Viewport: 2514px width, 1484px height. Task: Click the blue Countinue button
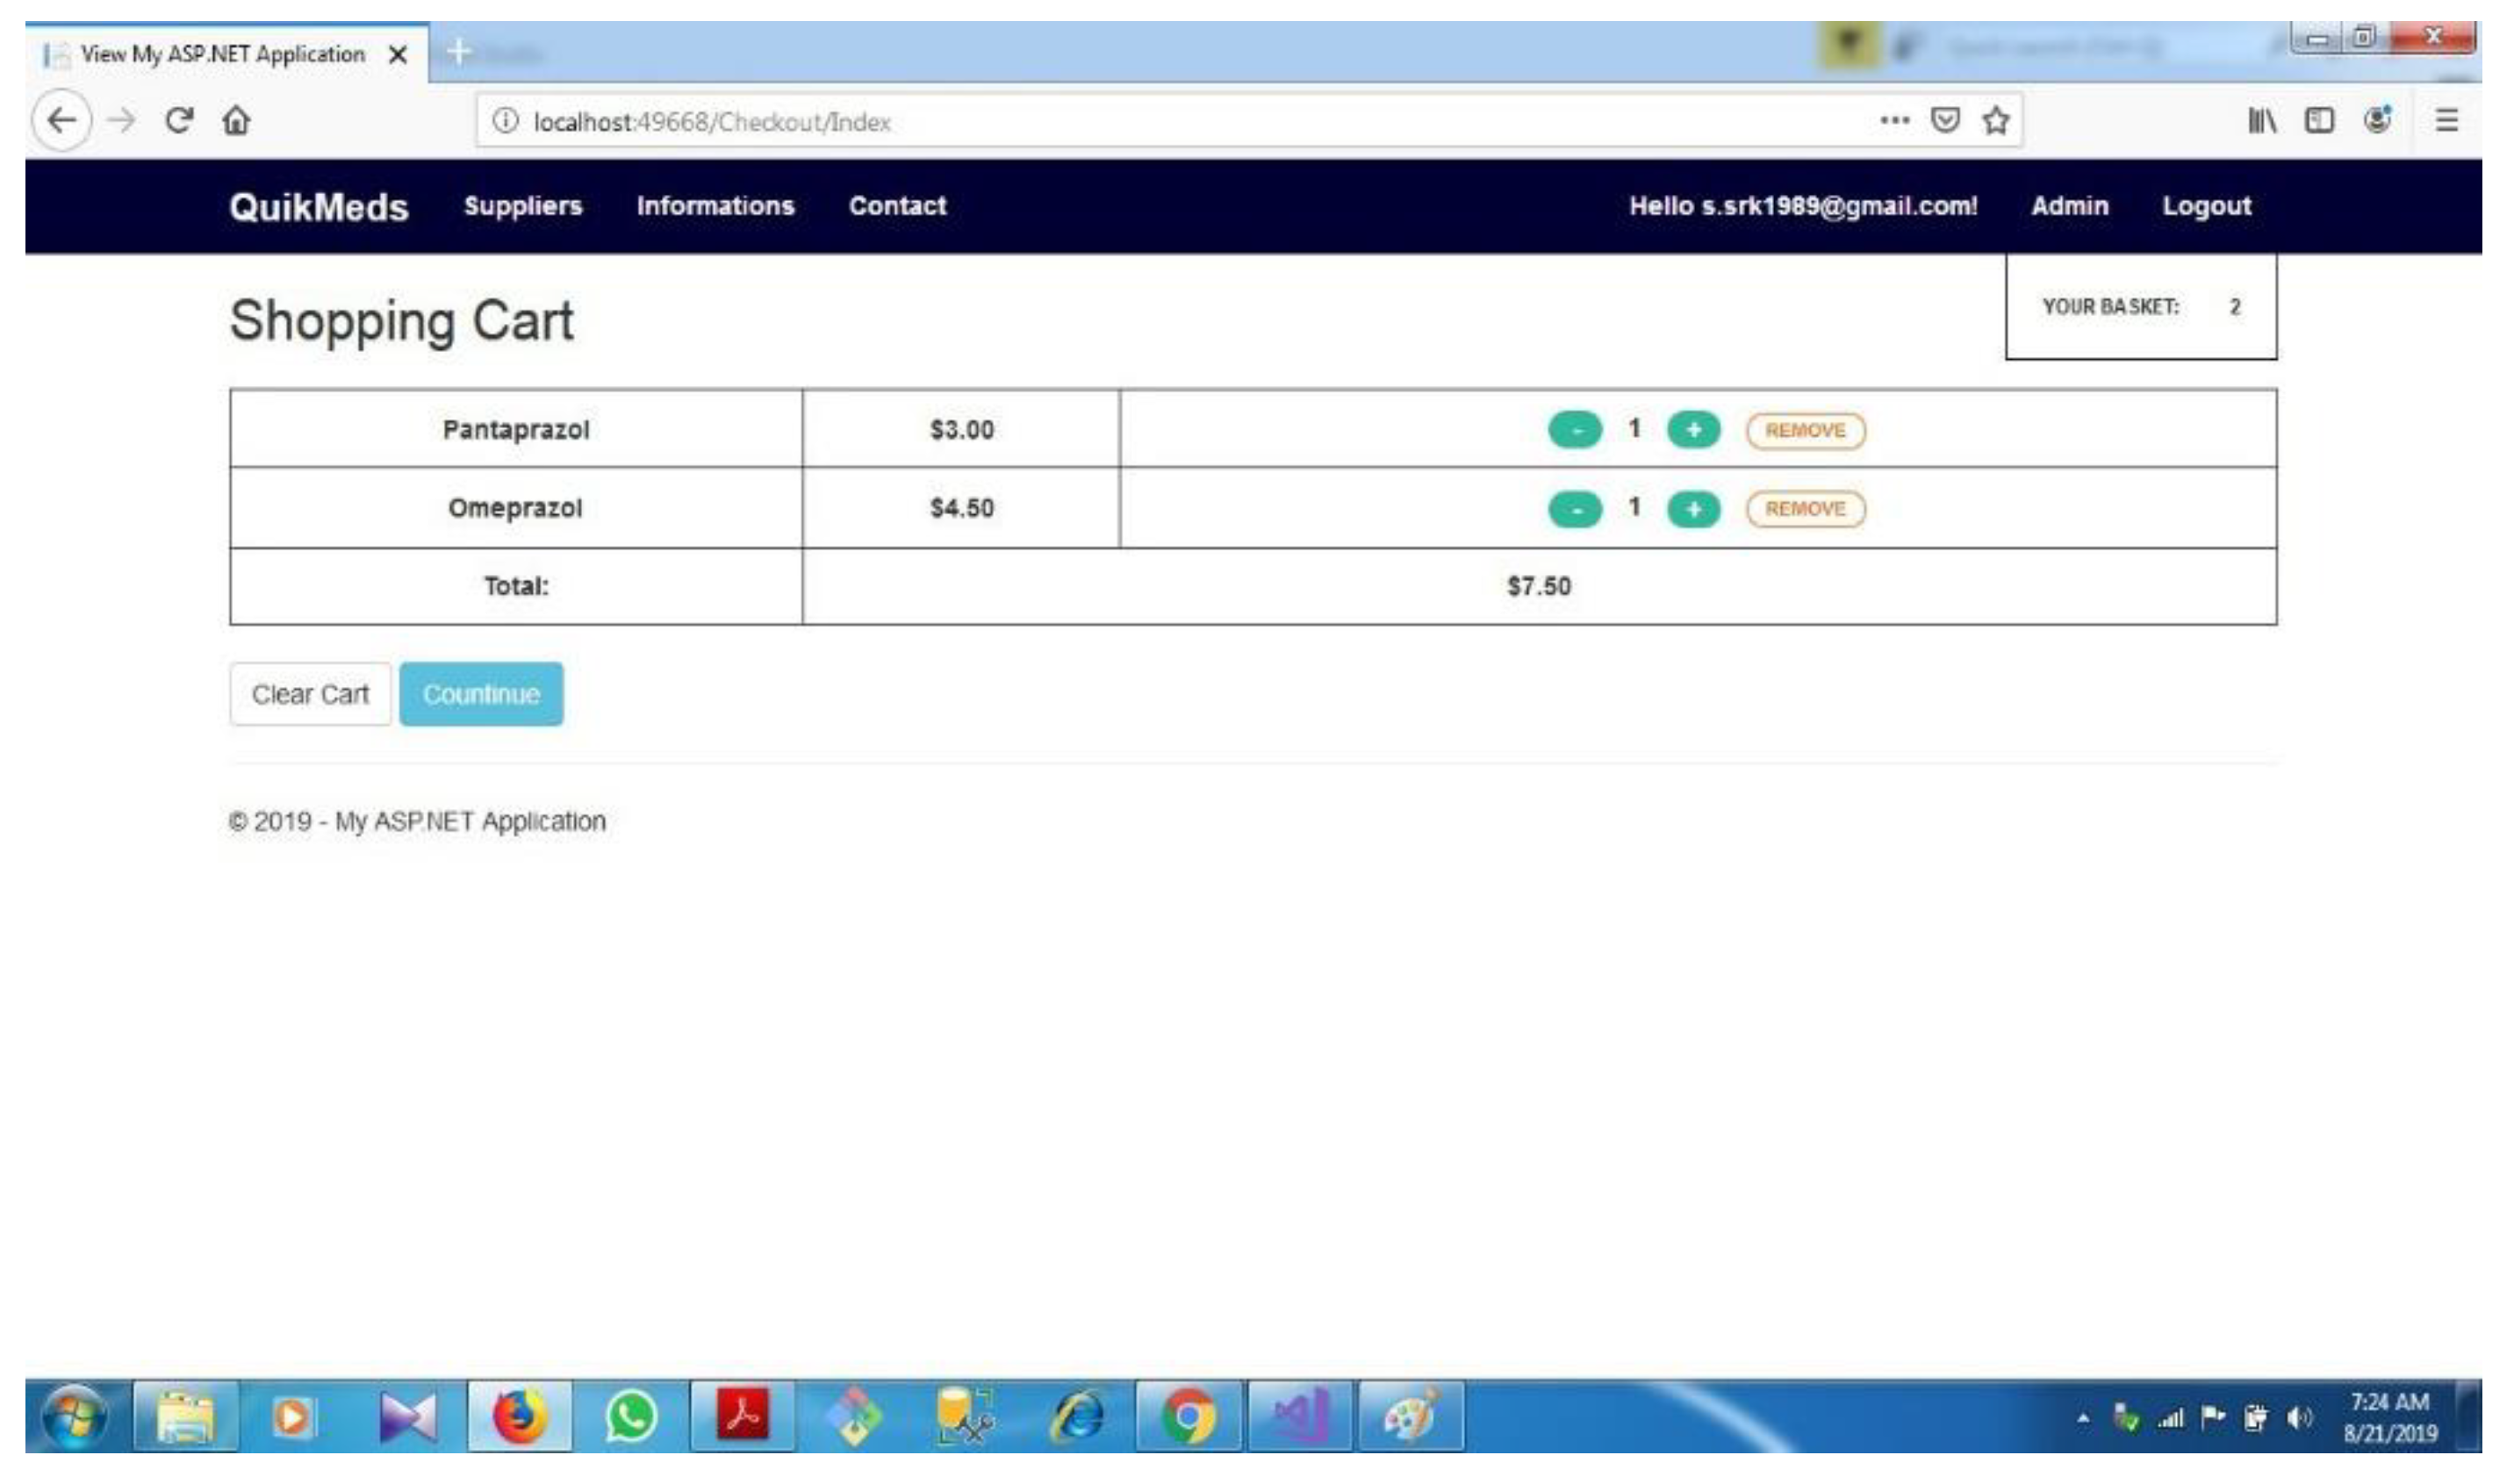pos(481,693)
